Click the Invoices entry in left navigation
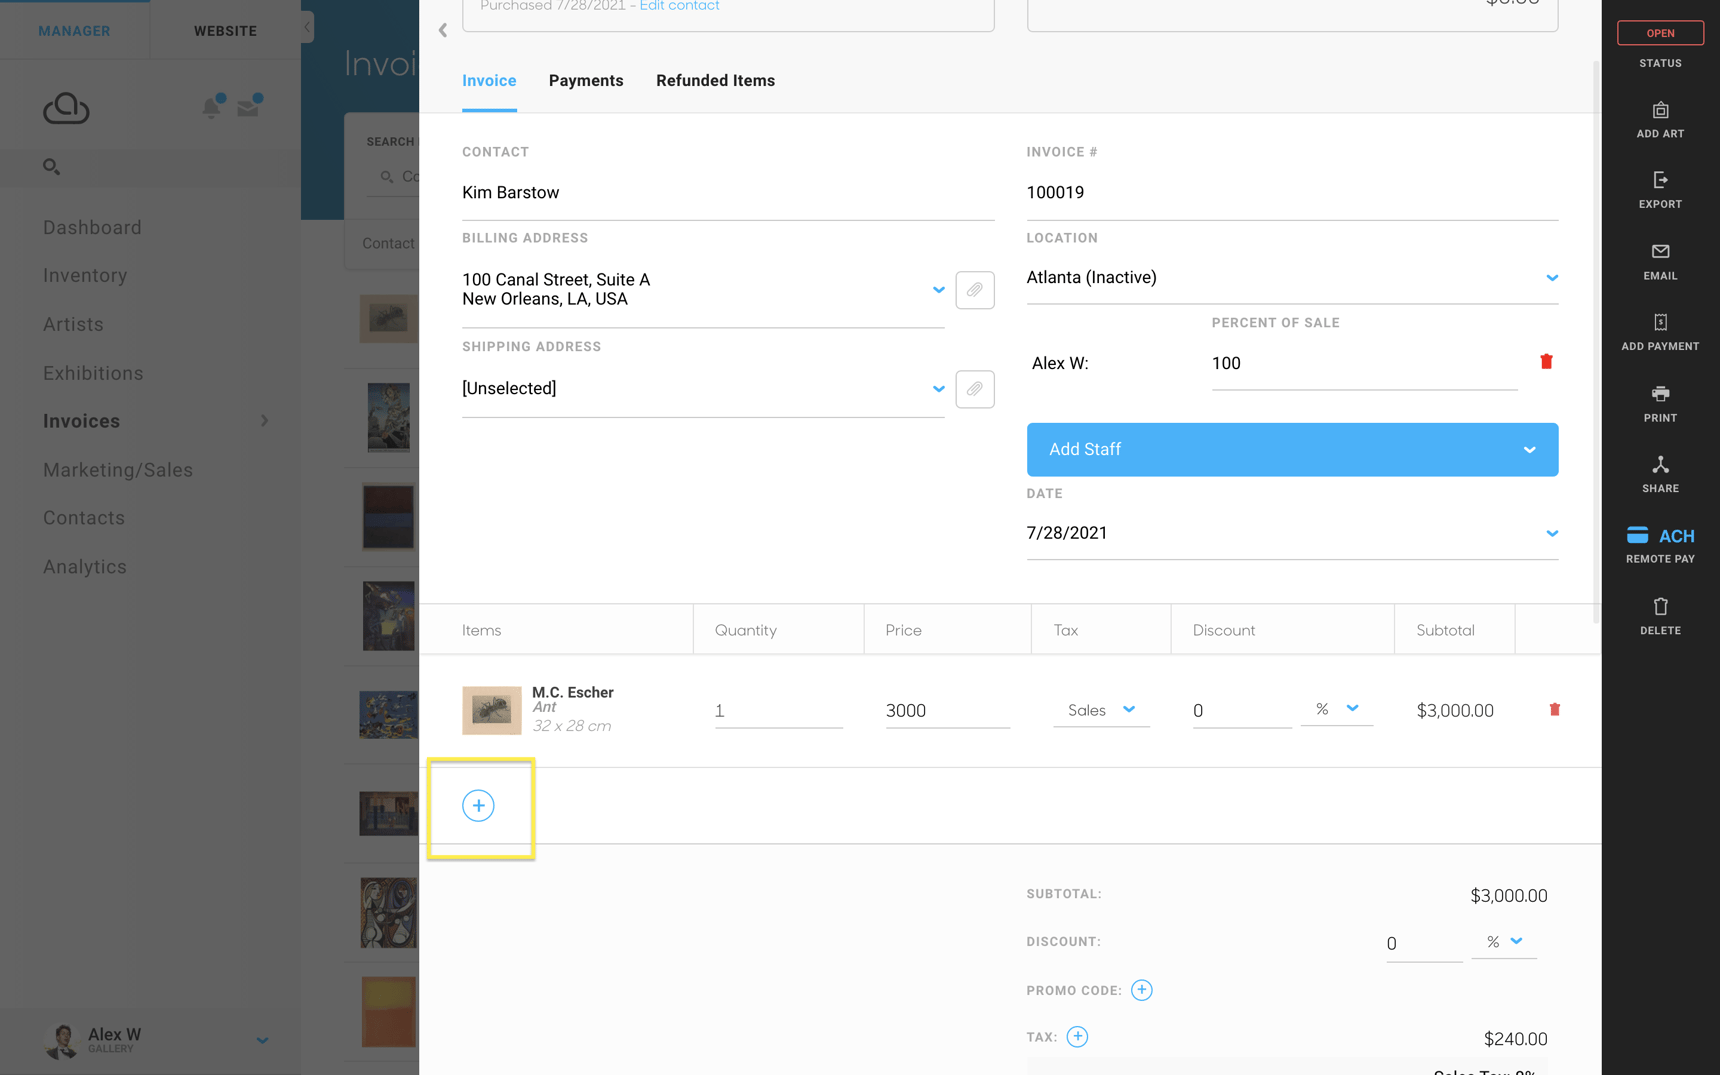This screenshot has width=1720, height=1075. click(81, 420)
